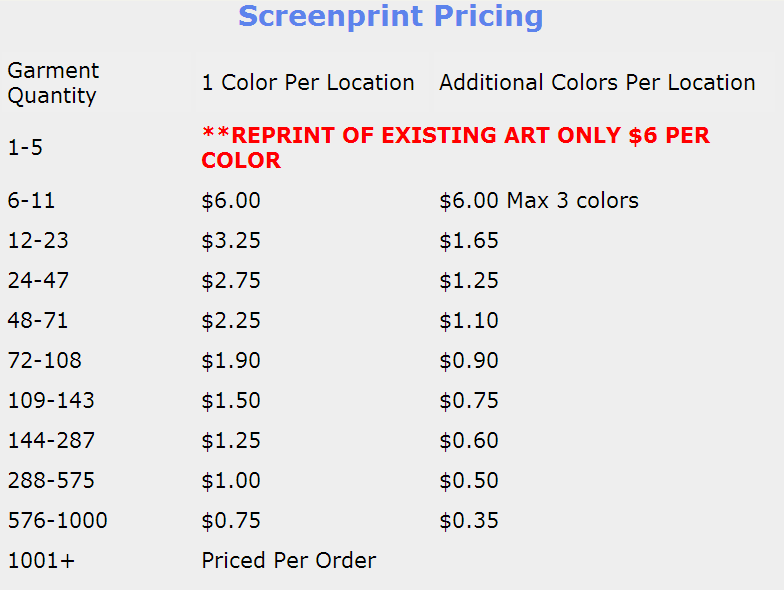Click the Garment Quantity column header
The image size is (784, 590).
coord(53,83)
